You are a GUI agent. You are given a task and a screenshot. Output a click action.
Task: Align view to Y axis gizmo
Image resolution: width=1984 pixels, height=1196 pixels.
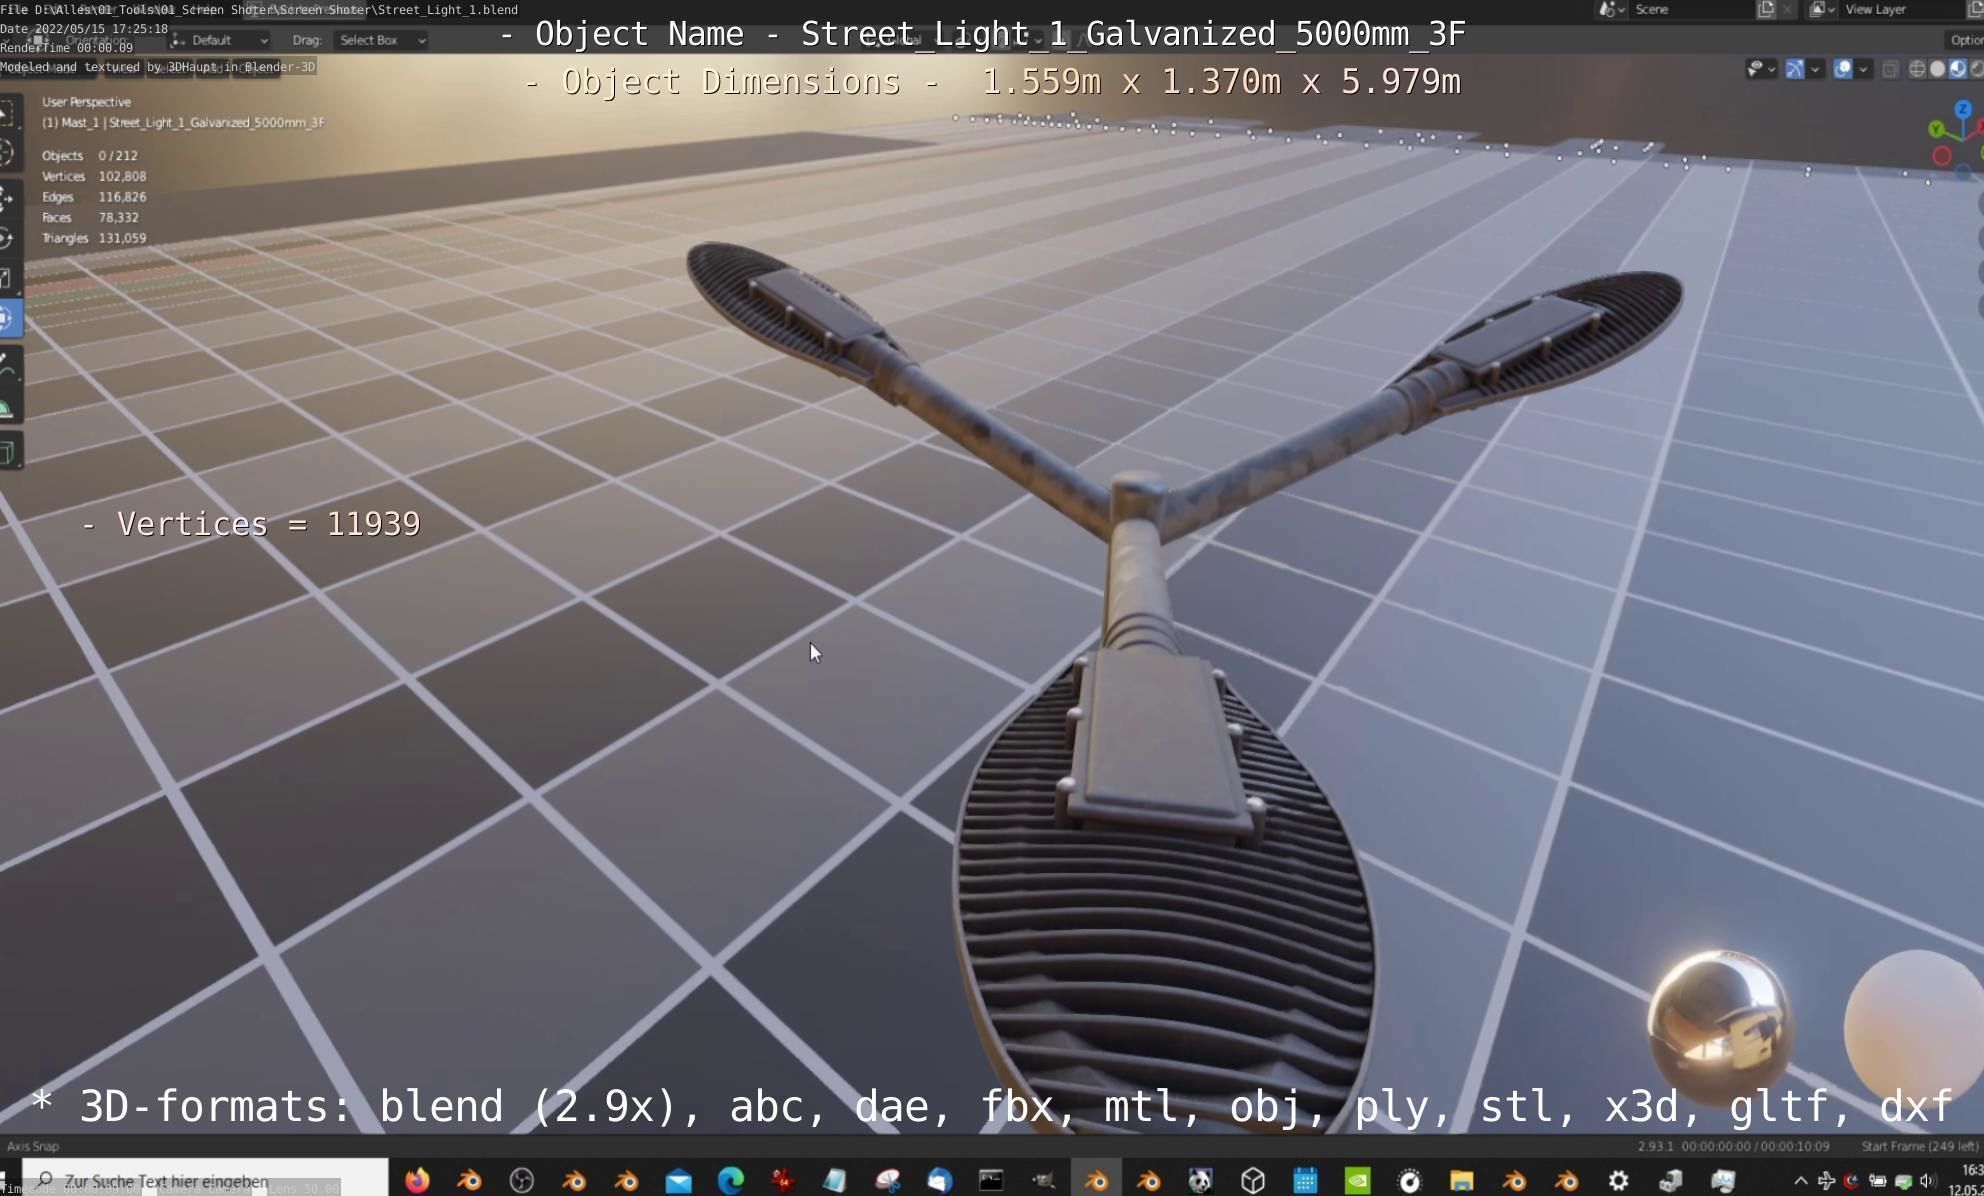1937,130
